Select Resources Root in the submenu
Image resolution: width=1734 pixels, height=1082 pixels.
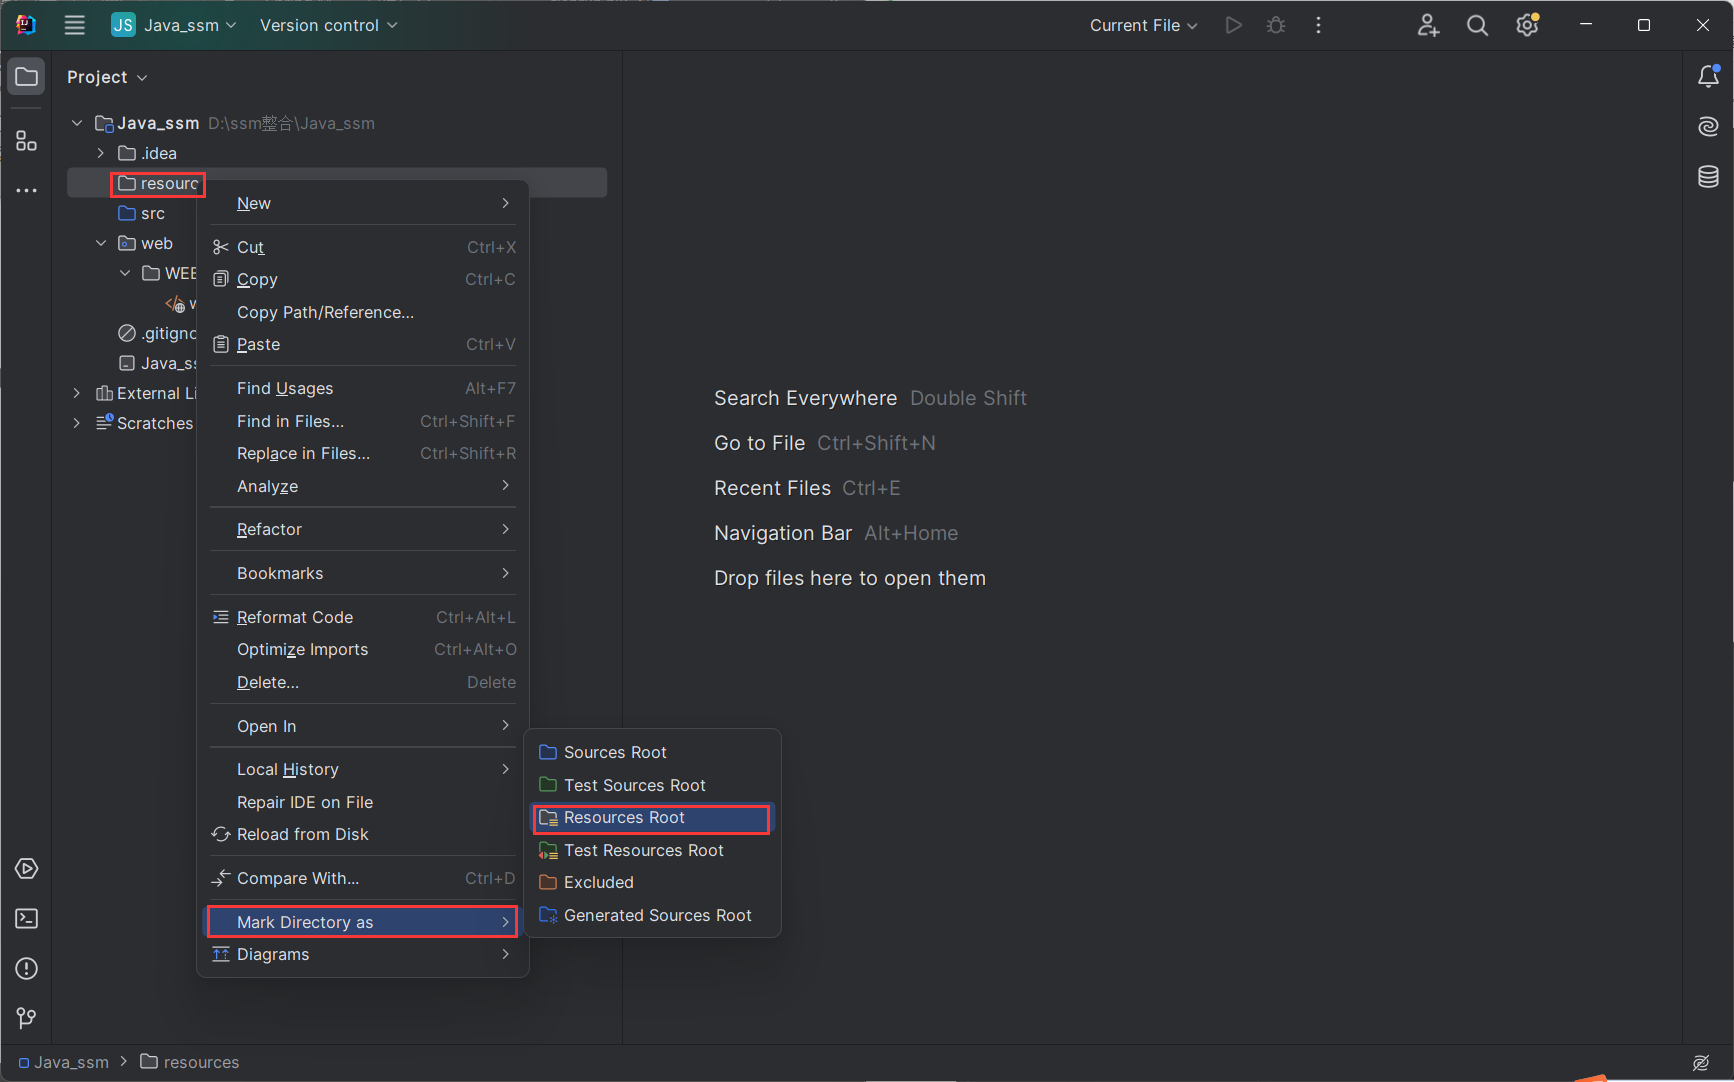(624, 818)
